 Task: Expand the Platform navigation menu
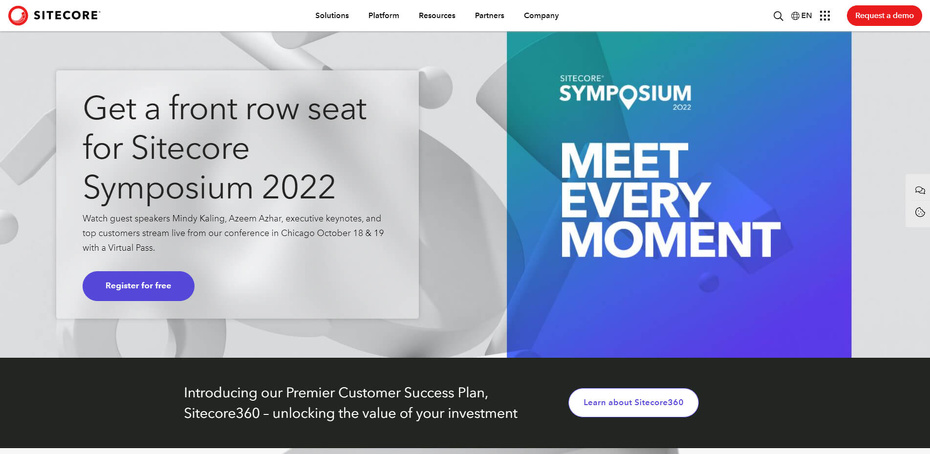coord(384,16)
